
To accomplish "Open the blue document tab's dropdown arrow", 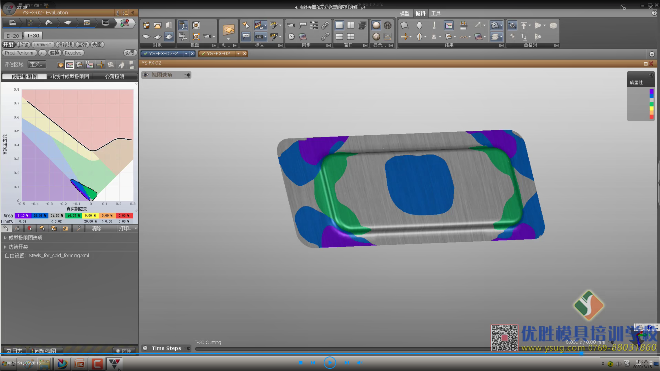I will pyautogui.click(x=186, y=53).
